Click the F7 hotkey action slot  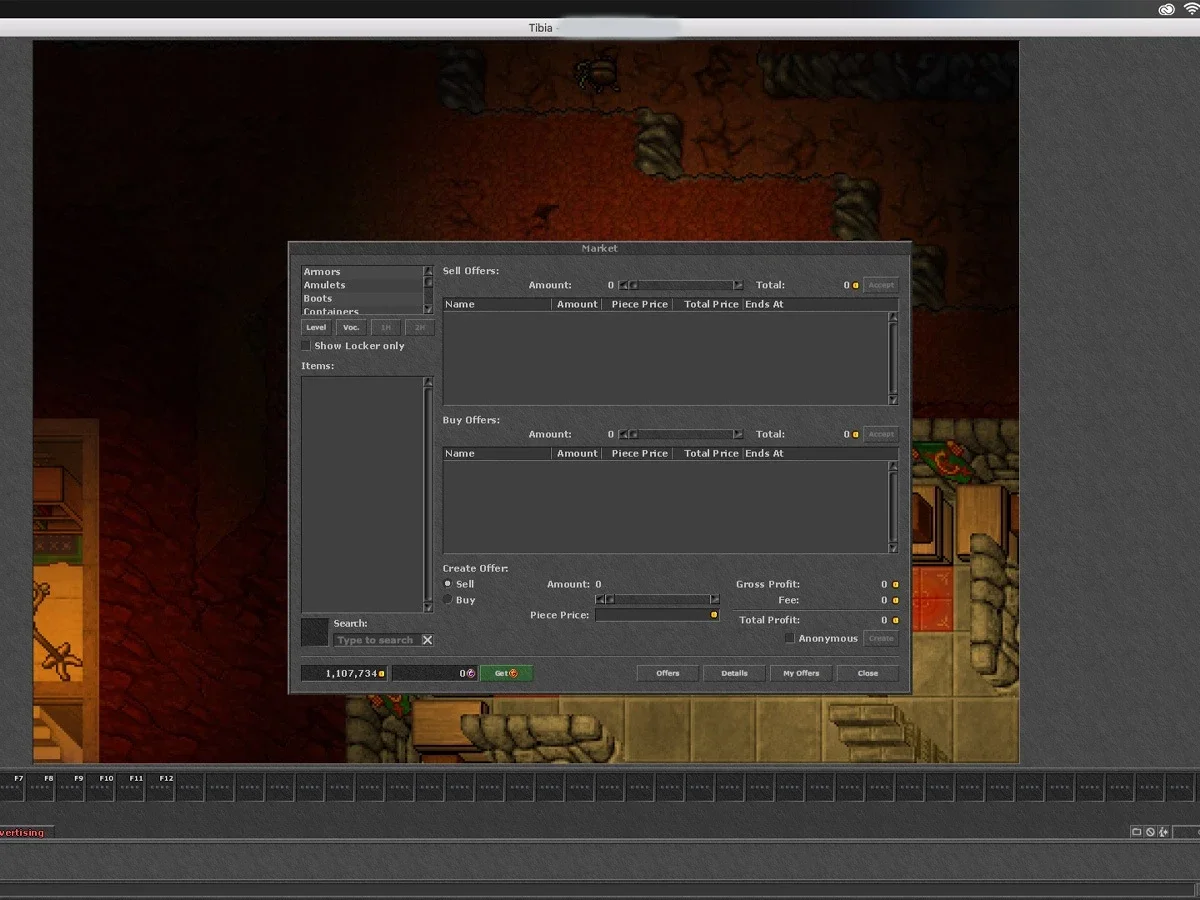tap(12, 786)
